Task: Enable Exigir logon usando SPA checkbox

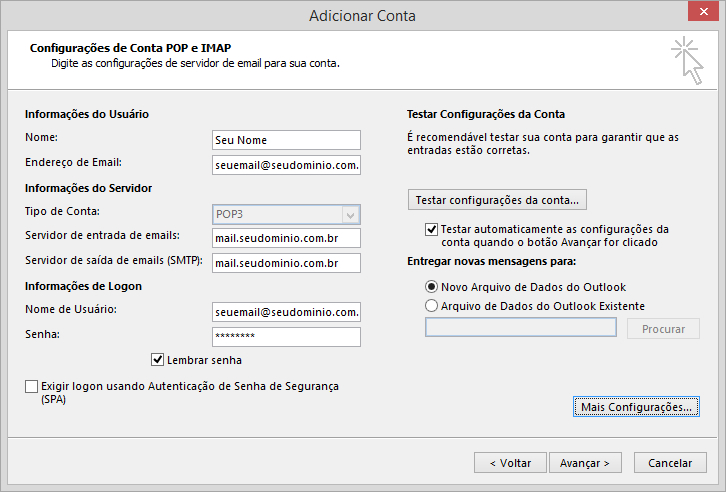Action: 31,386
